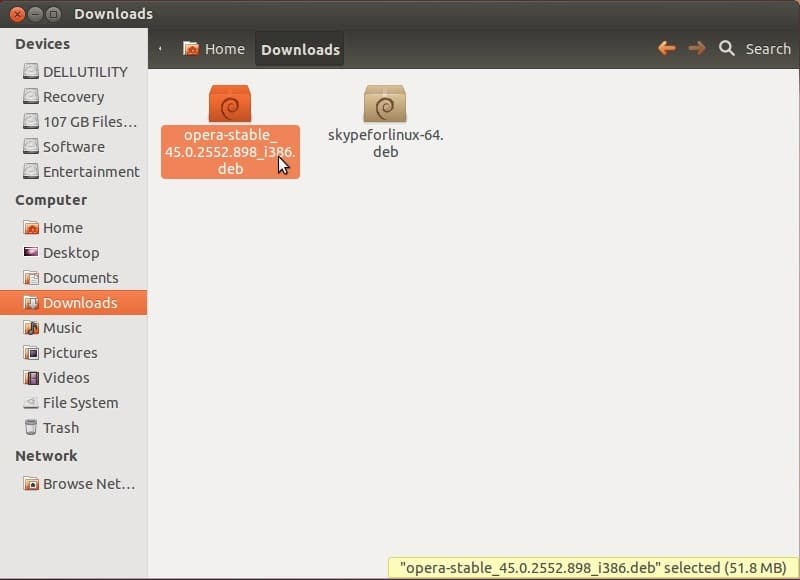This screenshot has height=580, width=800.
Task: Maximize the Downloads window
Action: (x=53, y=14)
